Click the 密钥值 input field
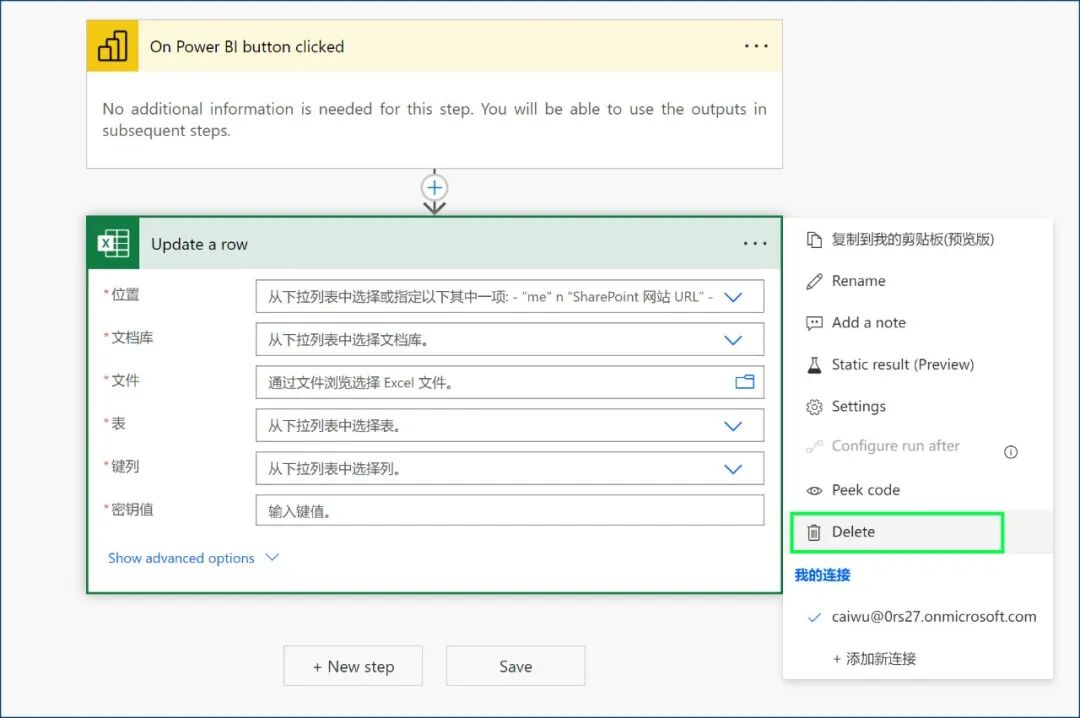The width and height of the screenshot is (1080, 718). [x=510, y=510]
